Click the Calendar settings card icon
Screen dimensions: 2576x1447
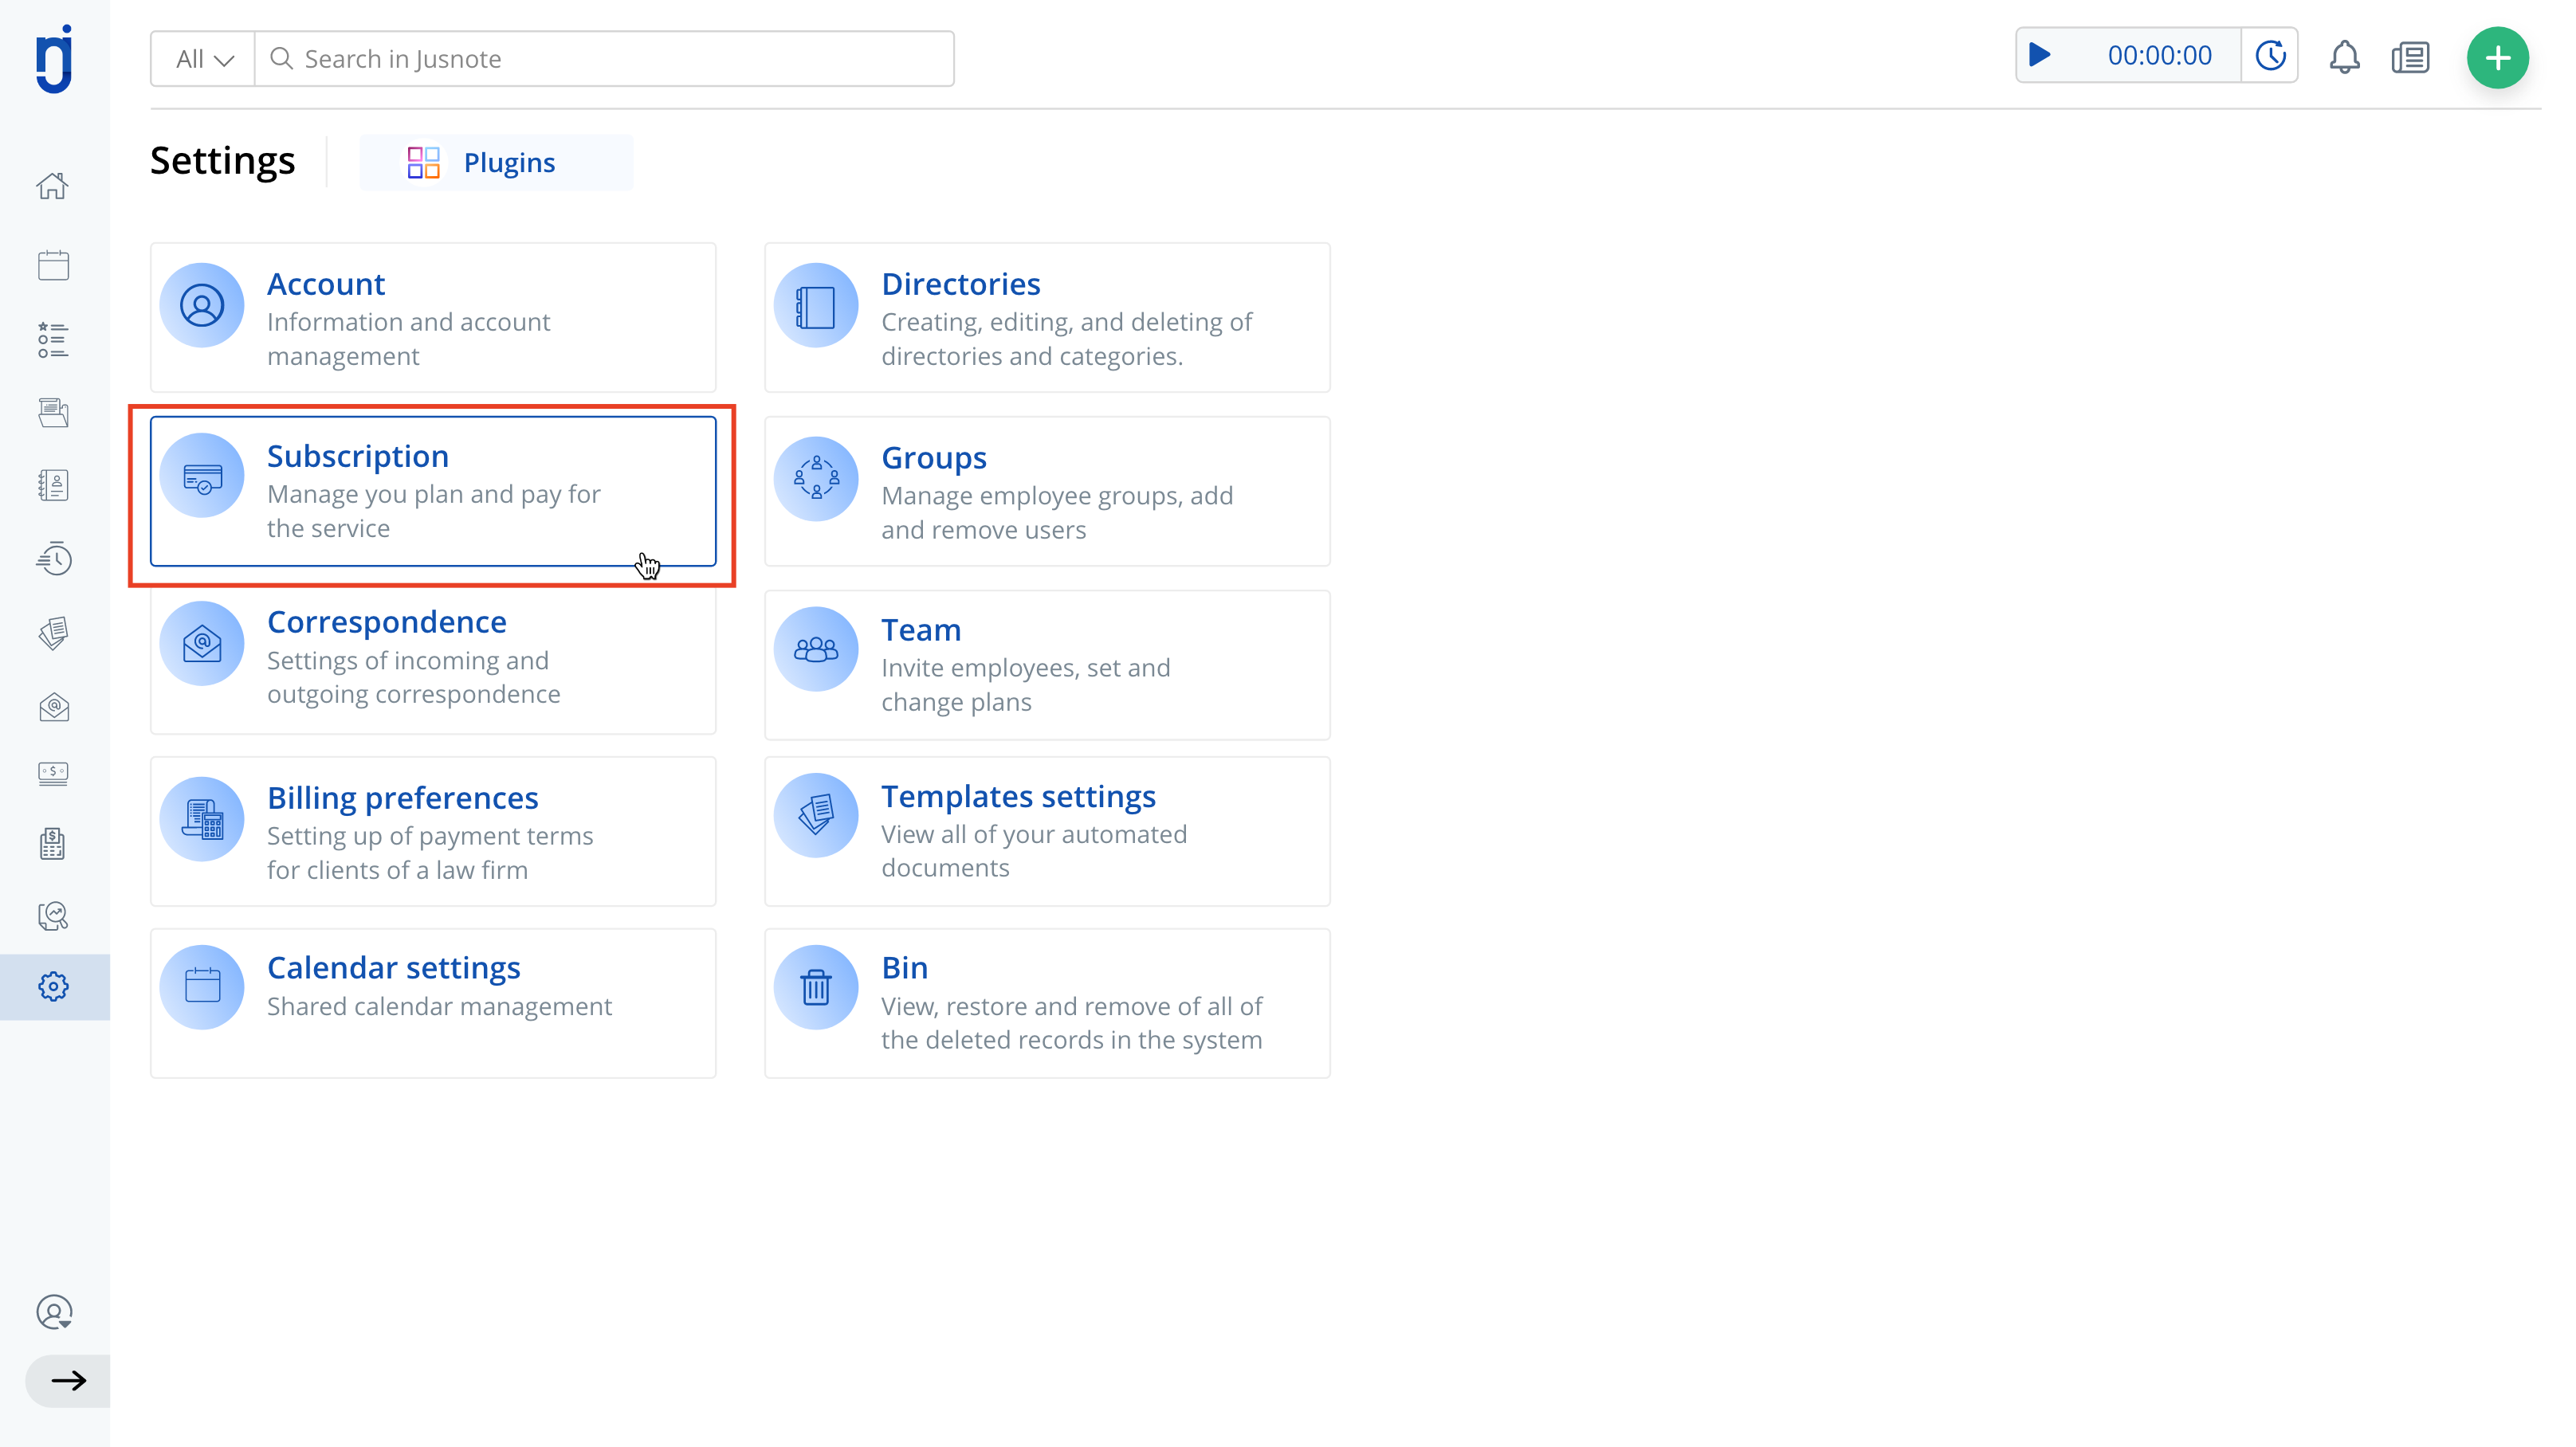[202, 987]
